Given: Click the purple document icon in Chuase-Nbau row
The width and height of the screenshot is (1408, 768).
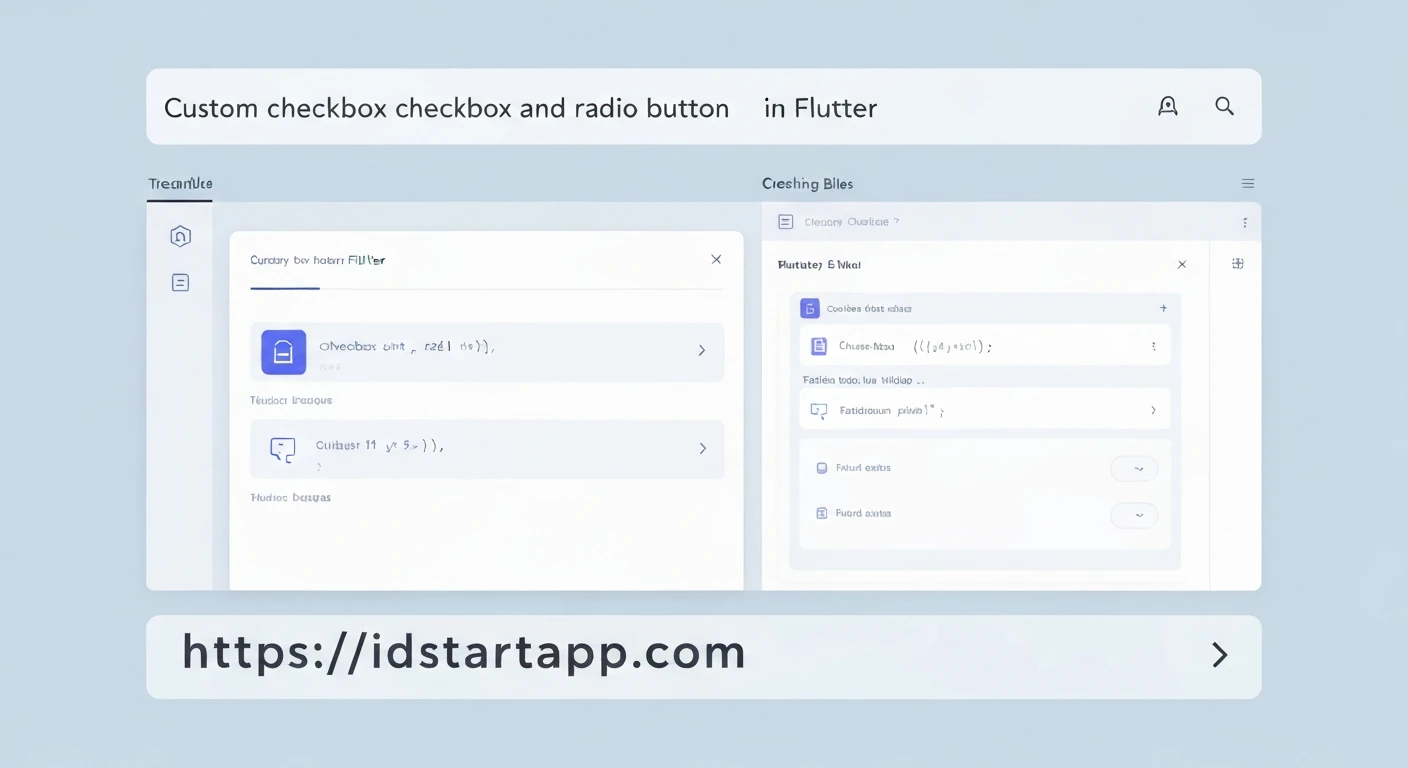Looking at the screenshot, I should point(819,347).
